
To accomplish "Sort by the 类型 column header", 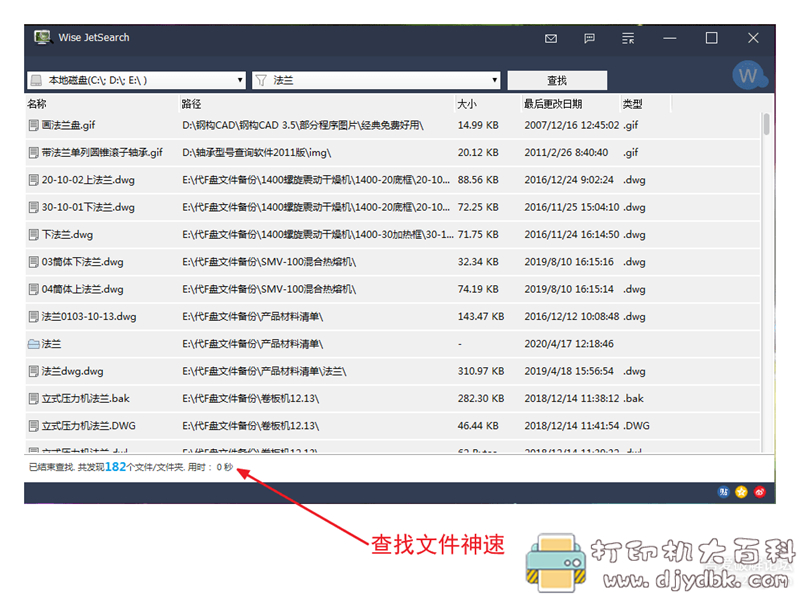I will pyautogui.click(x=632, y=104).
